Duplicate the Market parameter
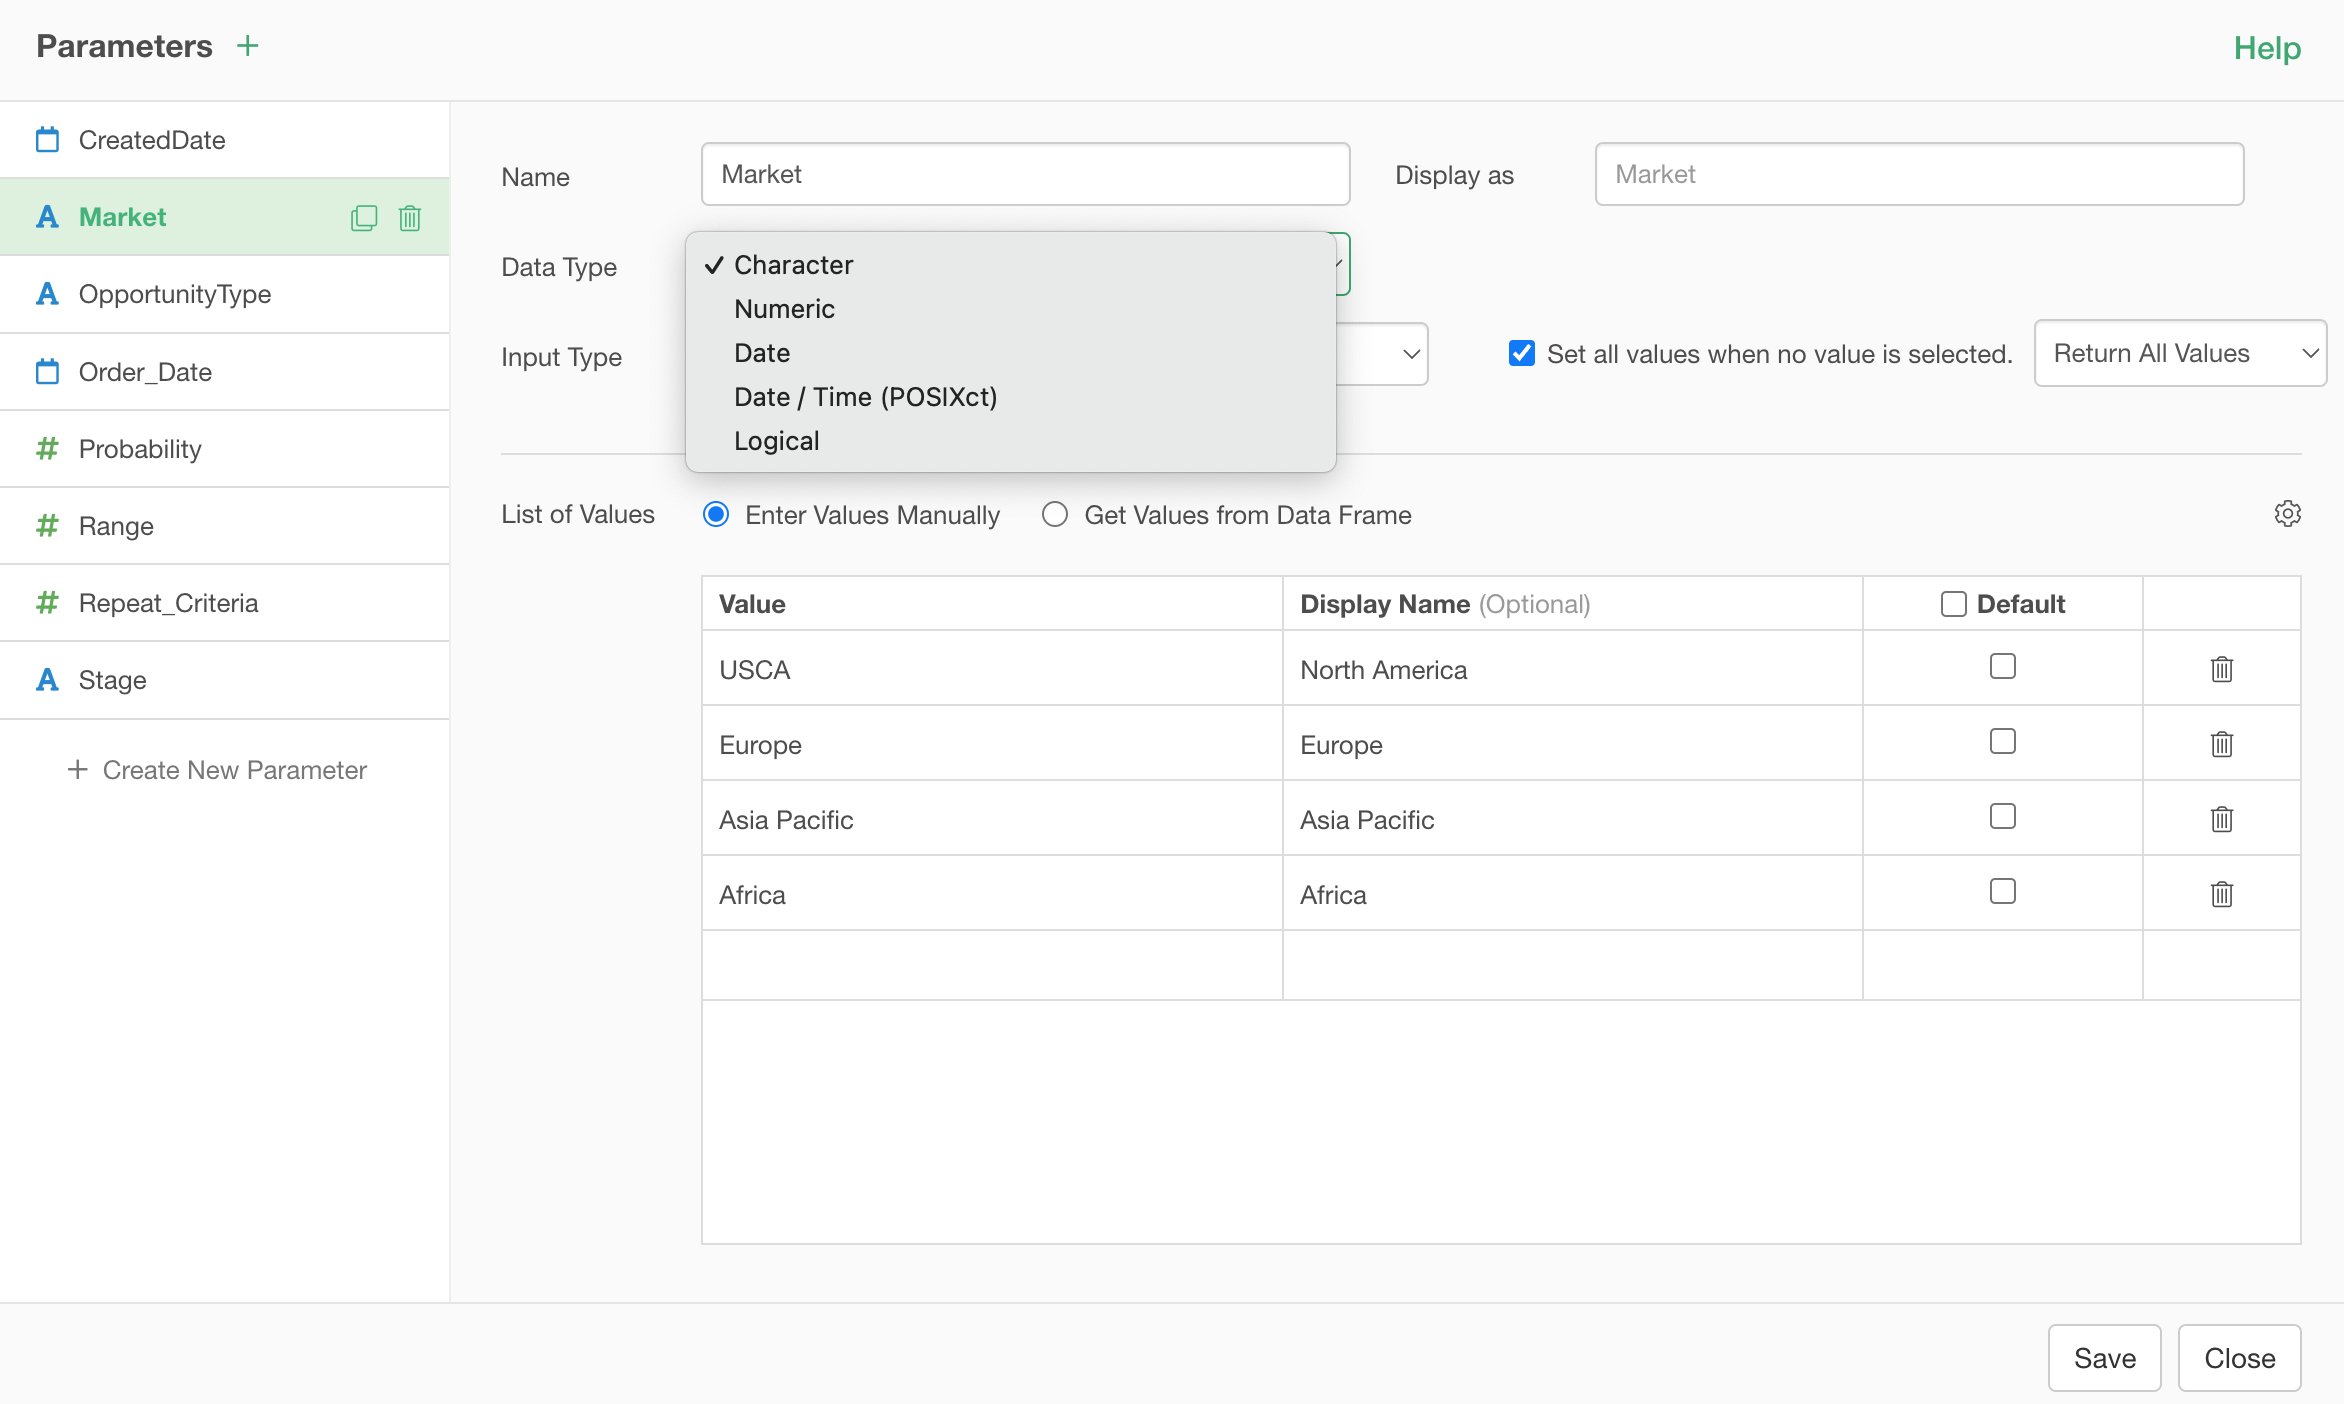 364,218
